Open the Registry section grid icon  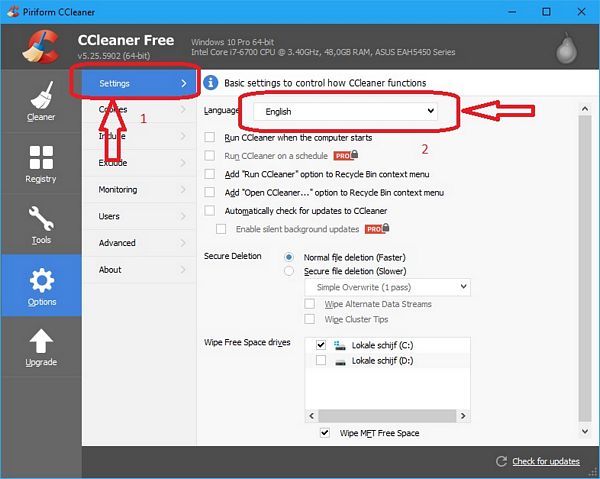click(41, 157)
